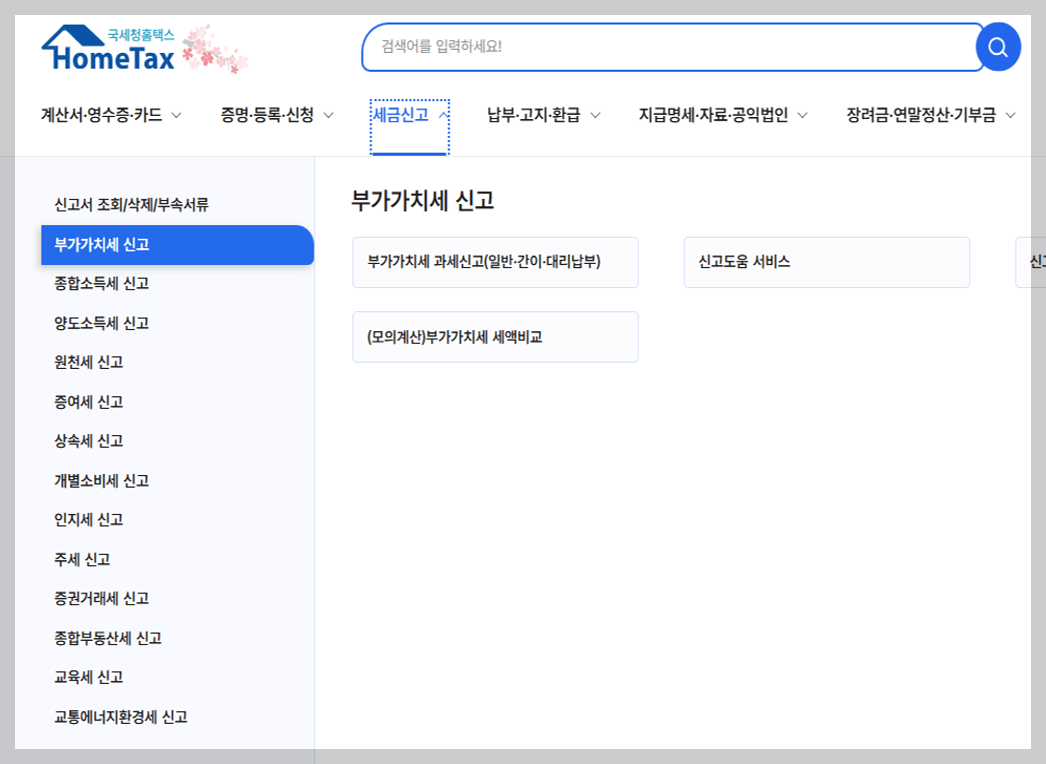Expand the 지급명세·자료·공익법인 dropdown
The image size is (1046, 764).
tap(719, 114)
